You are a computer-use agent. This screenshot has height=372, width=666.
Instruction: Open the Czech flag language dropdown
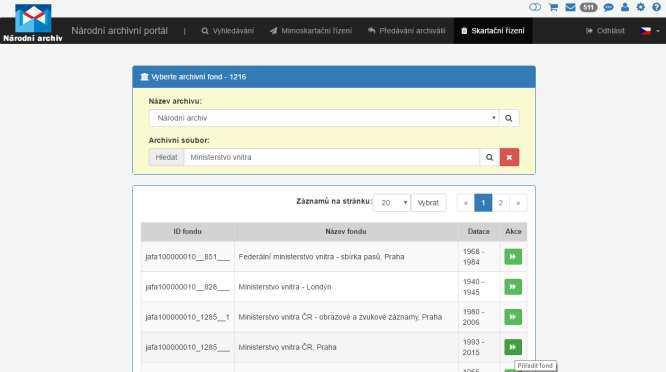pos(650,31)
